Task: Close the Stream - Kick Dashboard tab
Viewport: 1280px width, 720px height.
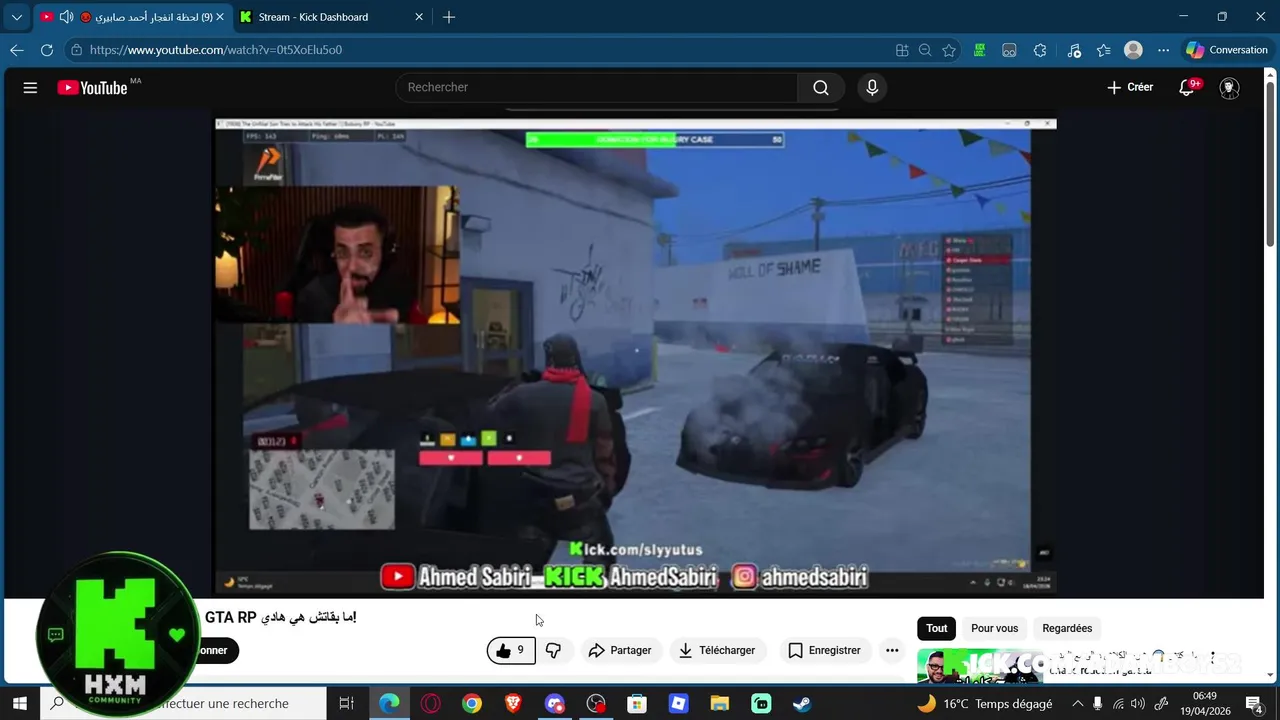Action: [x=419, y=17]
